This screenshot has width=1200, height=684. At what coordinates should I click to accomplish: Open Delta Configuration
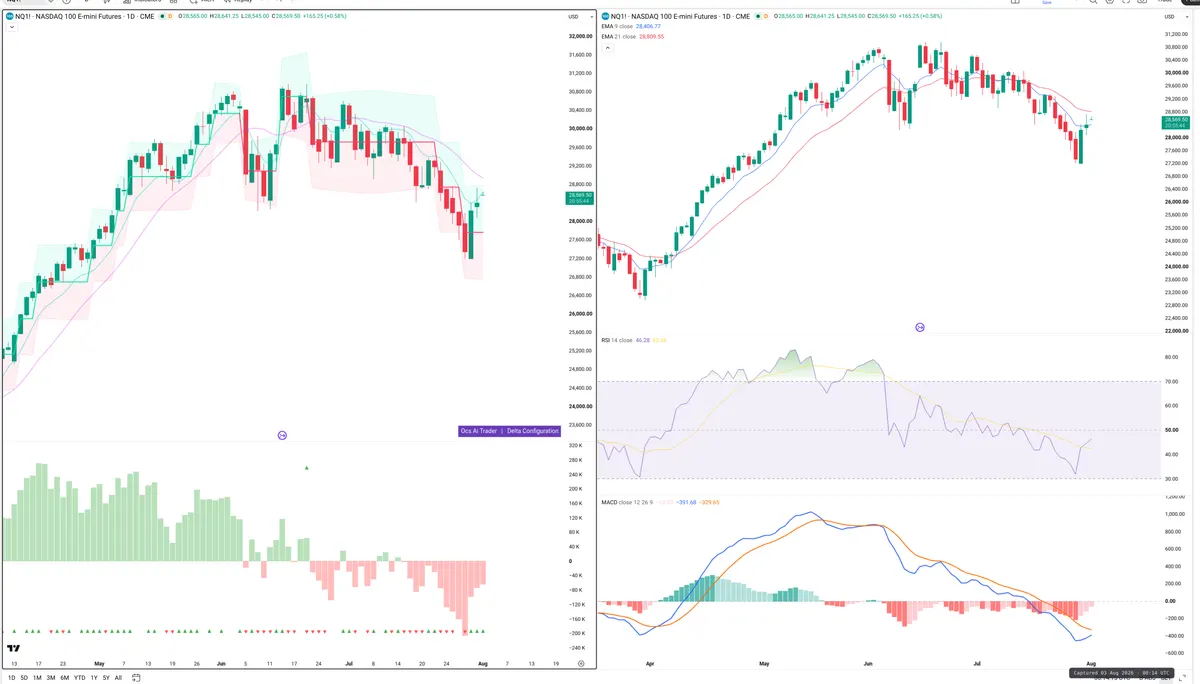tap(532, 431)
